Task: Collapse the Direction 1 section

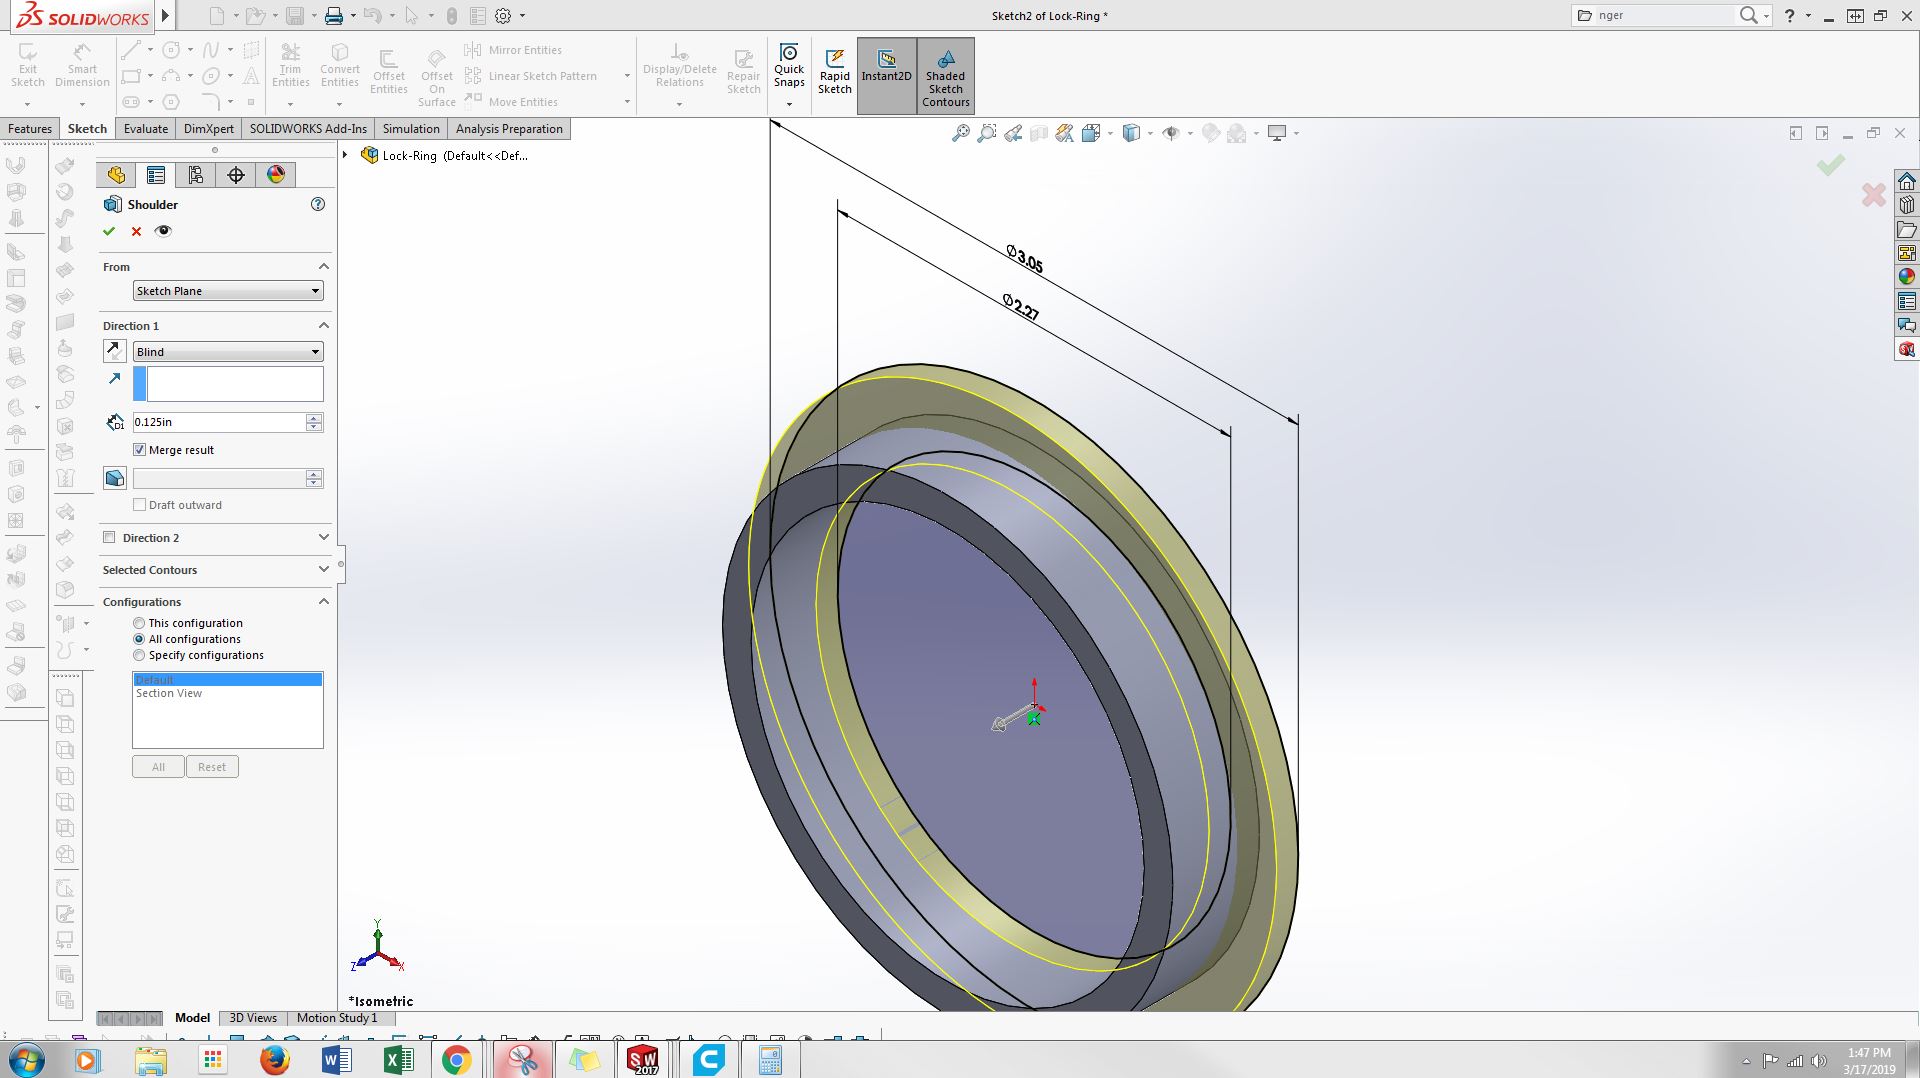Action: (x=323, y=326)
